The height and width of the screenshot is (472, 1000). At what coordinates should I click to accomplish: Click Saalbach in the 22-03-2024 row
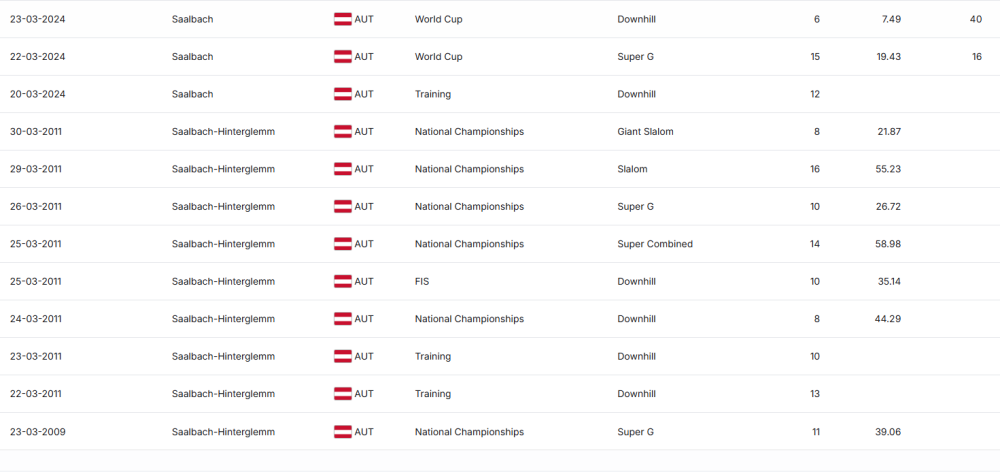click(192, 57)
